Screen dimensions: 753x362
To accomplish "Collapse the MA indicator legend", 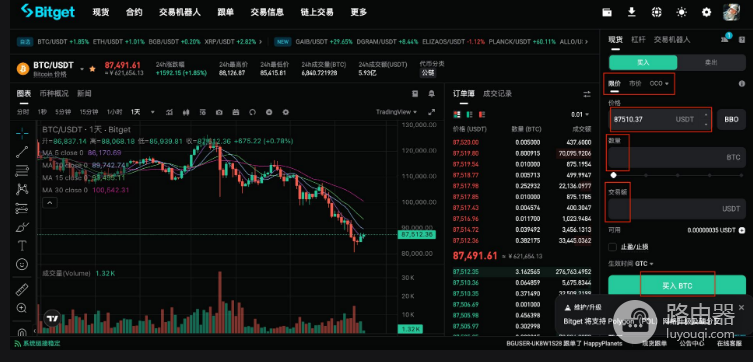I will coord(50,203).
